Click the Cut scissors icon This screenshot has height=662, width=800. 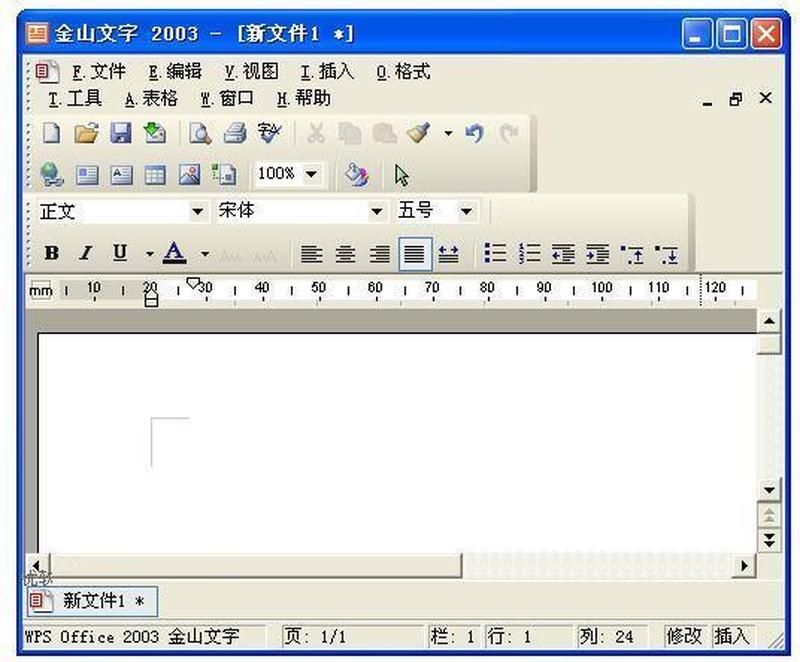(316, 134)
